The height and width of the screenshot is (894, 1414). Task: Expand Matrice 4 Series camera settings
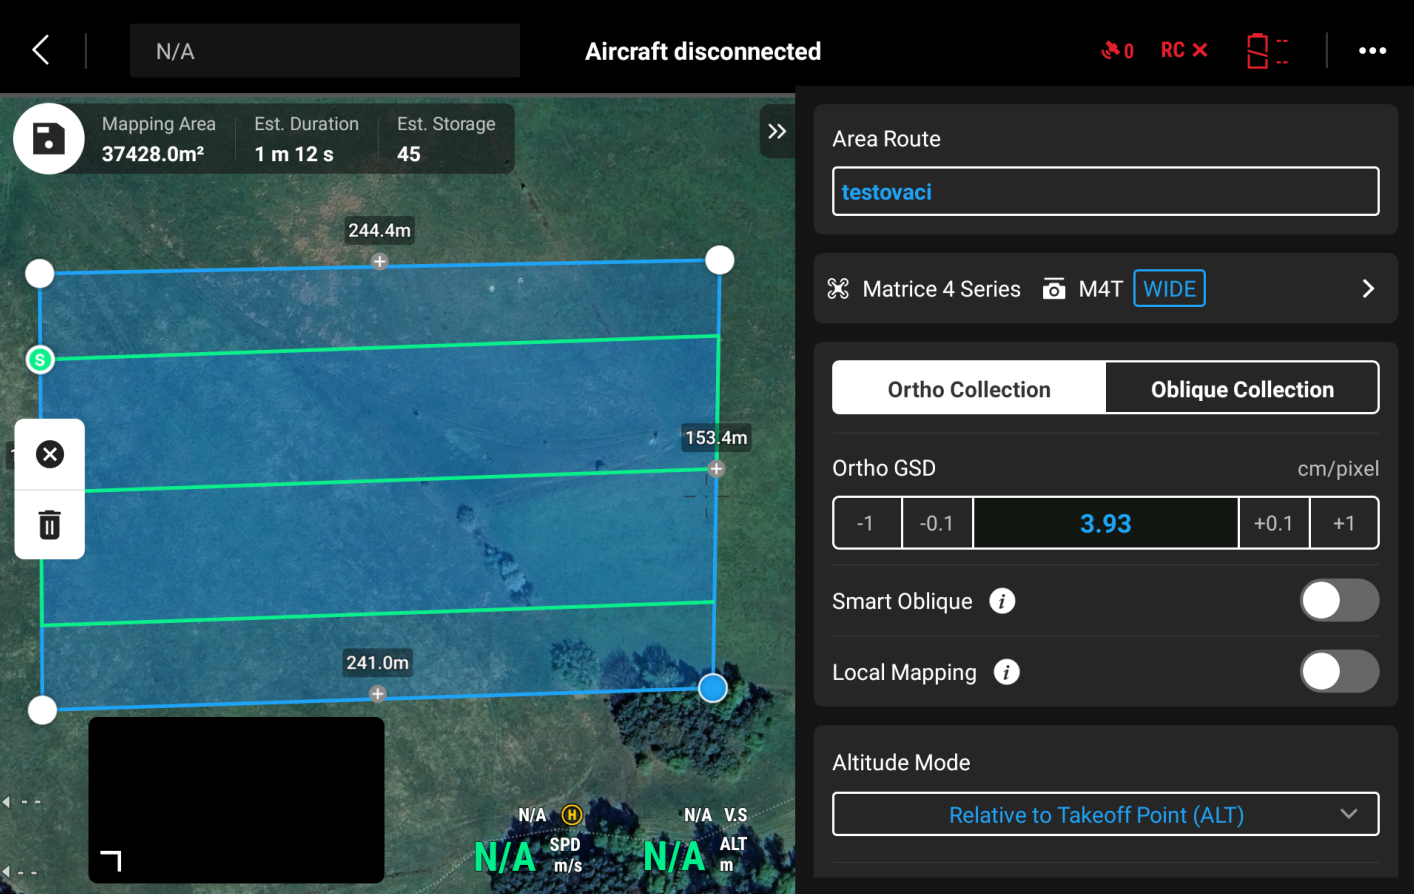tap(1368, 289)
